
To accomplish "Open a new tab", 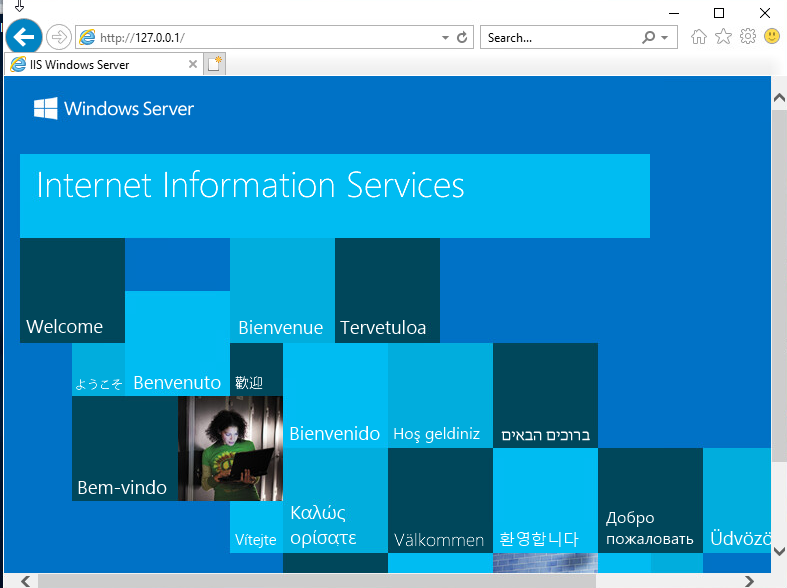I will 215,64.
